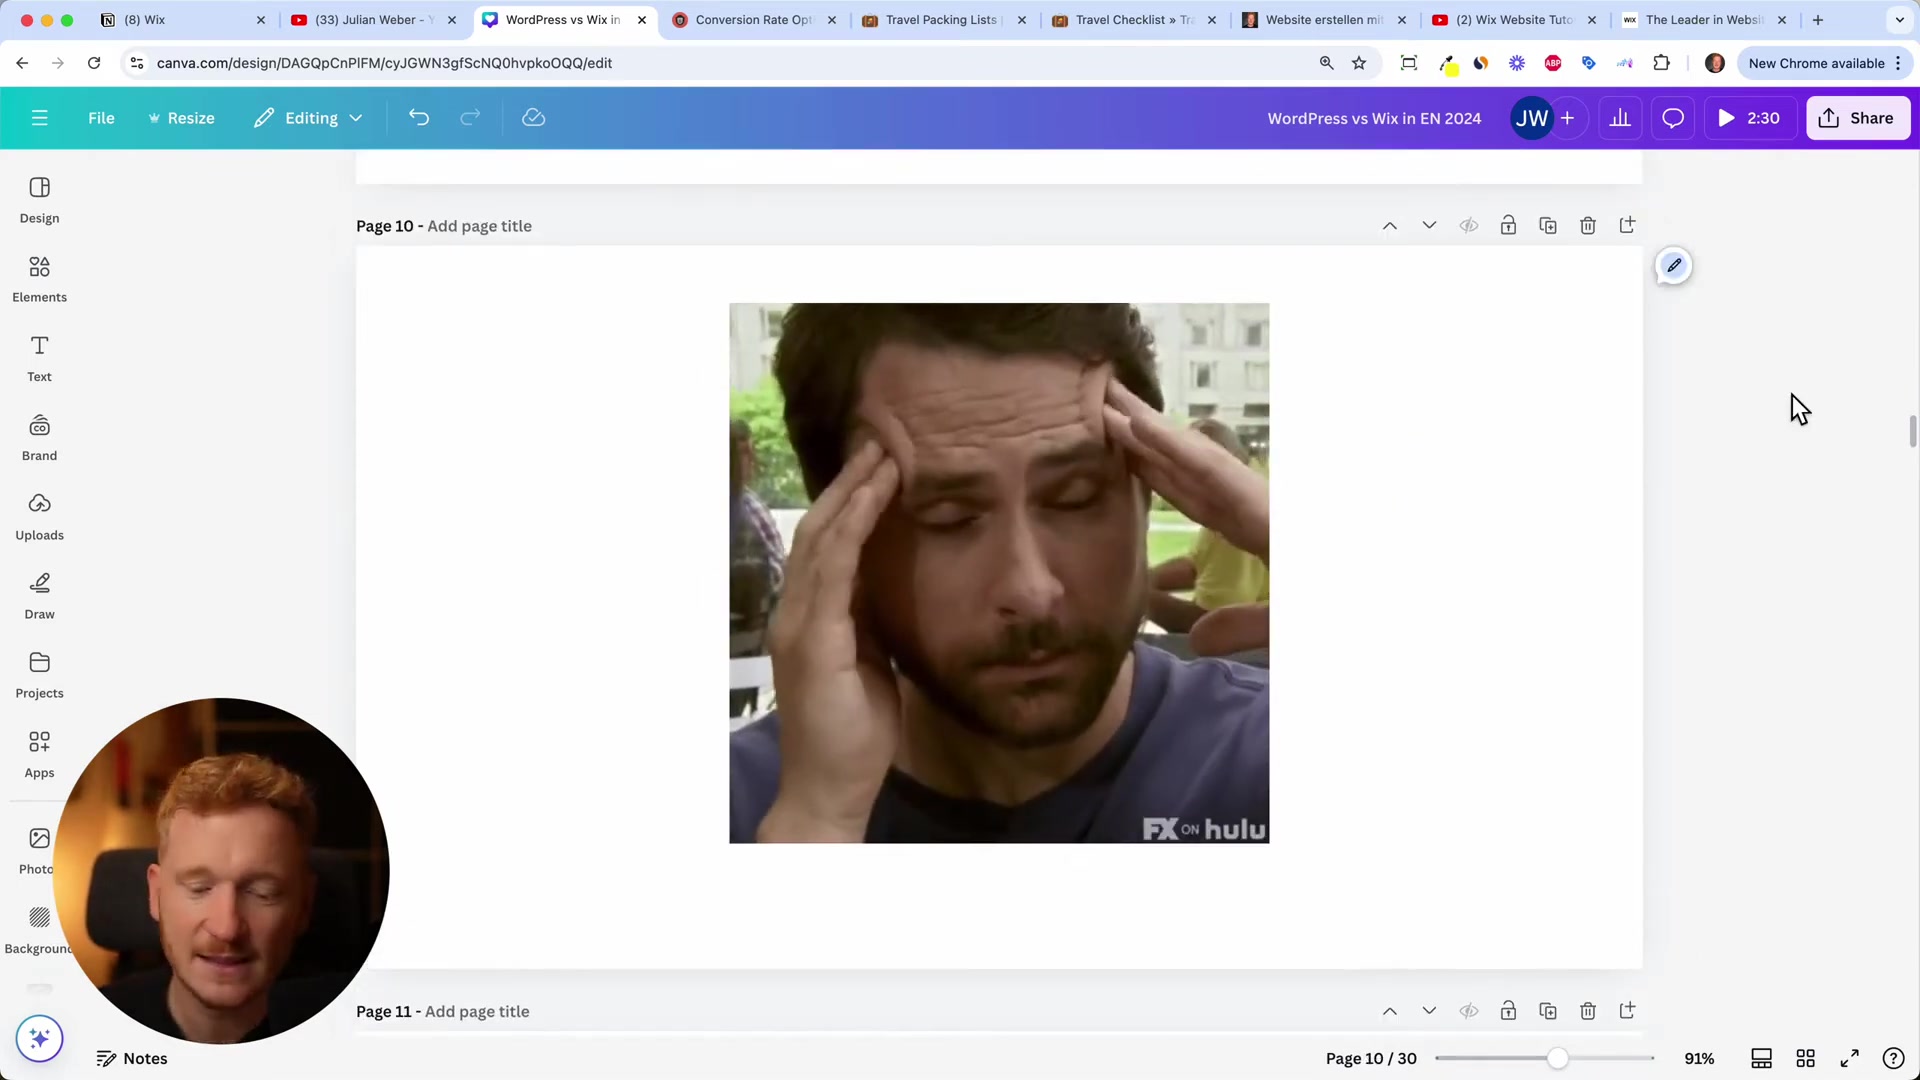
Task: Lock Page 10
Action: [1508, 226]
